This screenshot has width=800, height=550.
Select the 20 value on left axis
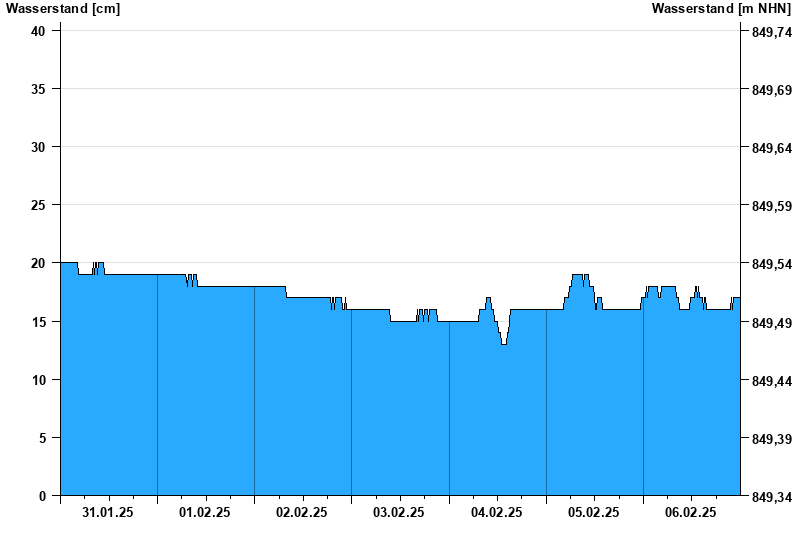click(38, 264)
